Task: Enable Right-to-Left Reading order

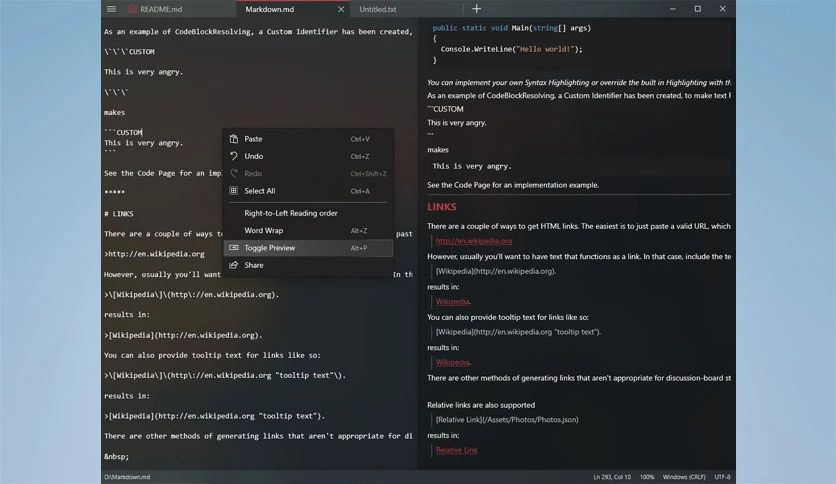Action: click(308, 213)
